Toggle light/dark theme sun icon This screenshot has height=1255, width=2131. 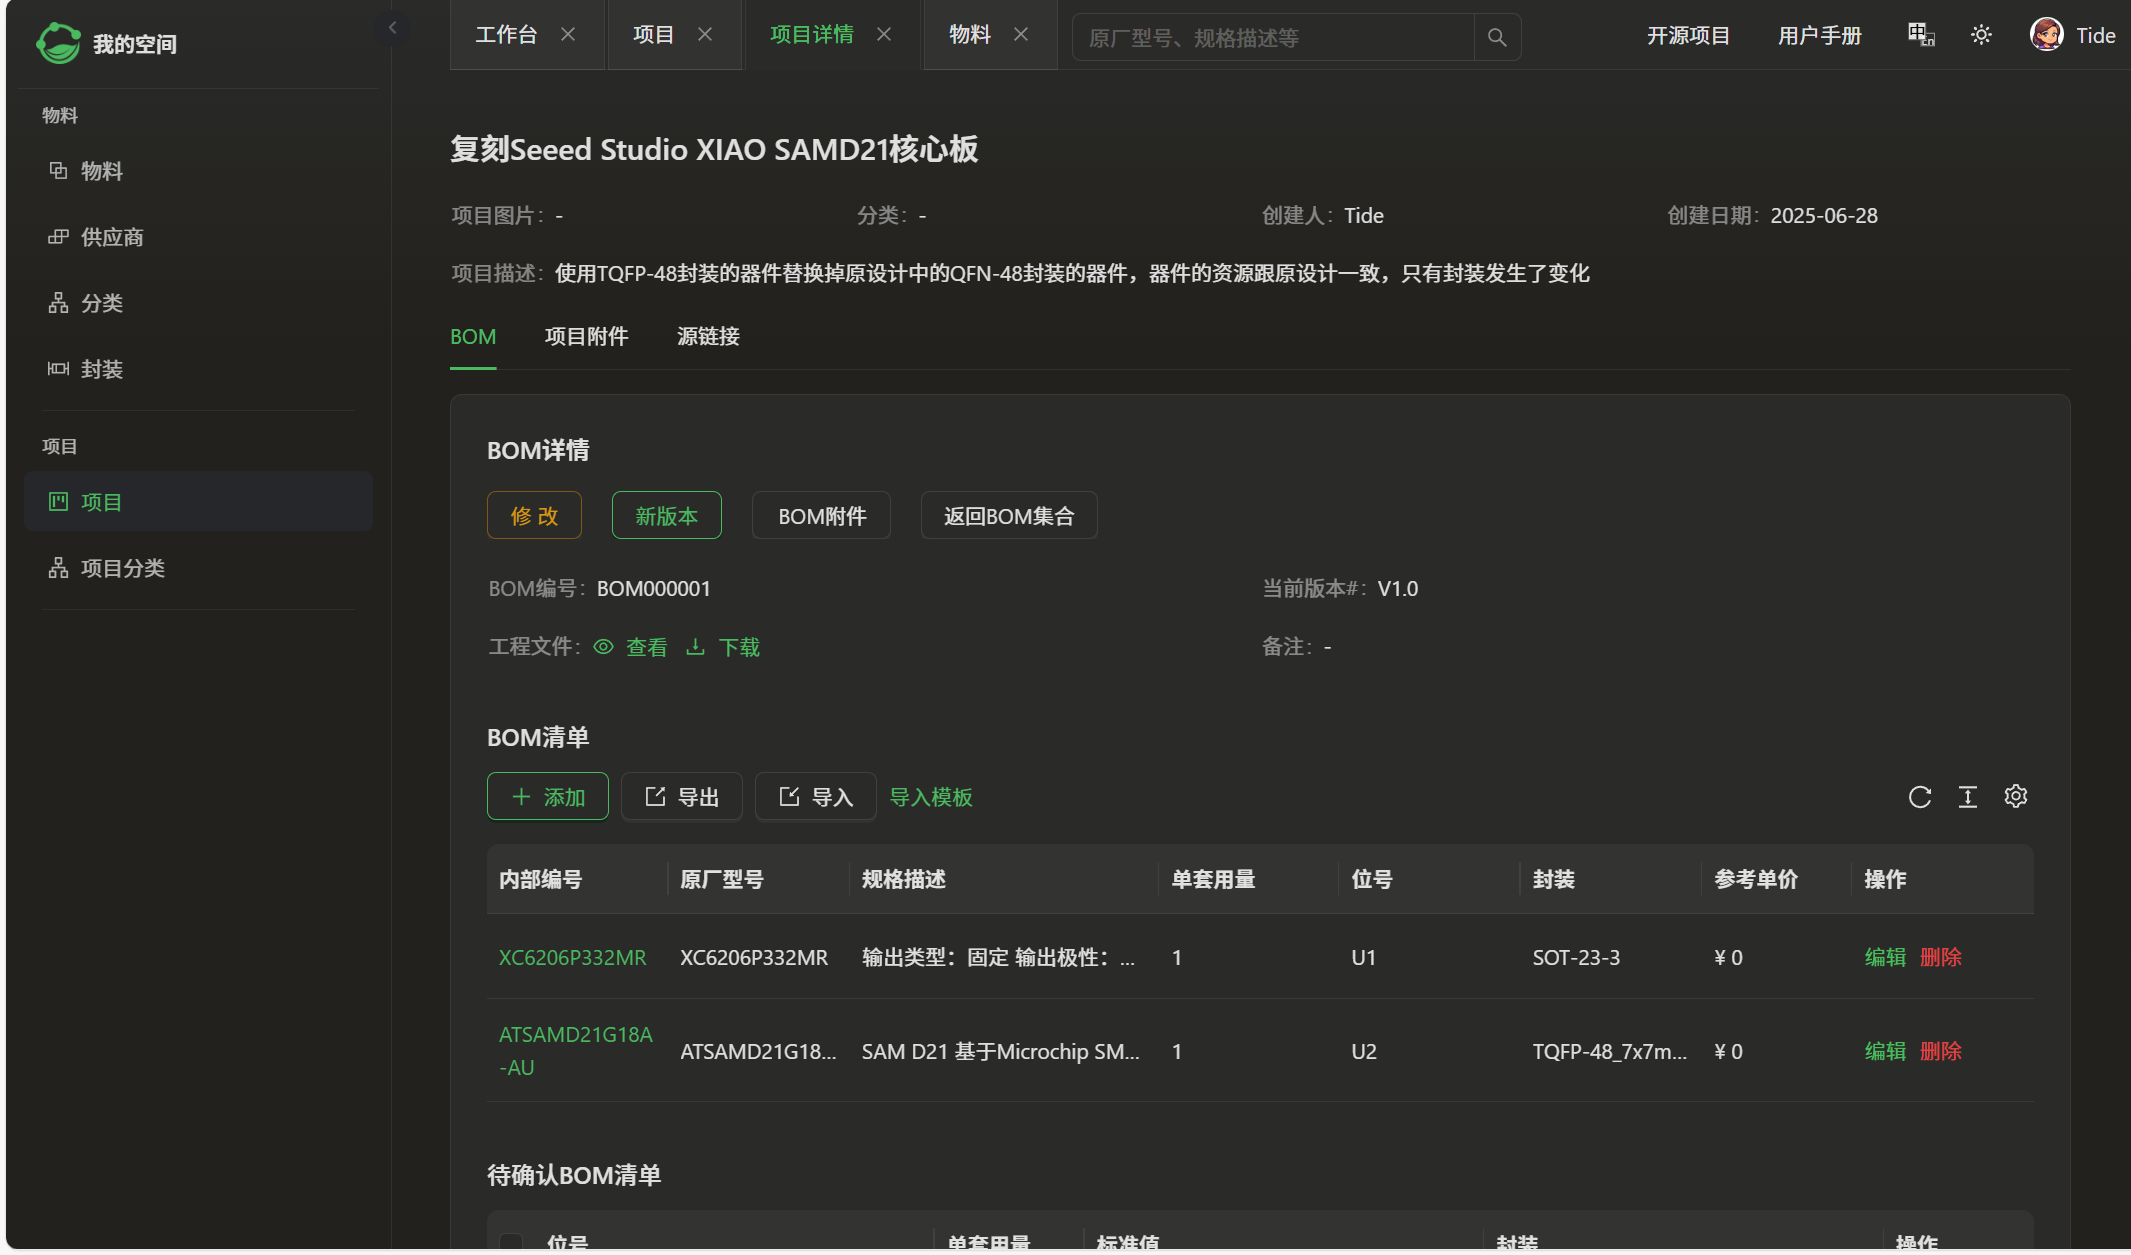tap(1981, 35)
